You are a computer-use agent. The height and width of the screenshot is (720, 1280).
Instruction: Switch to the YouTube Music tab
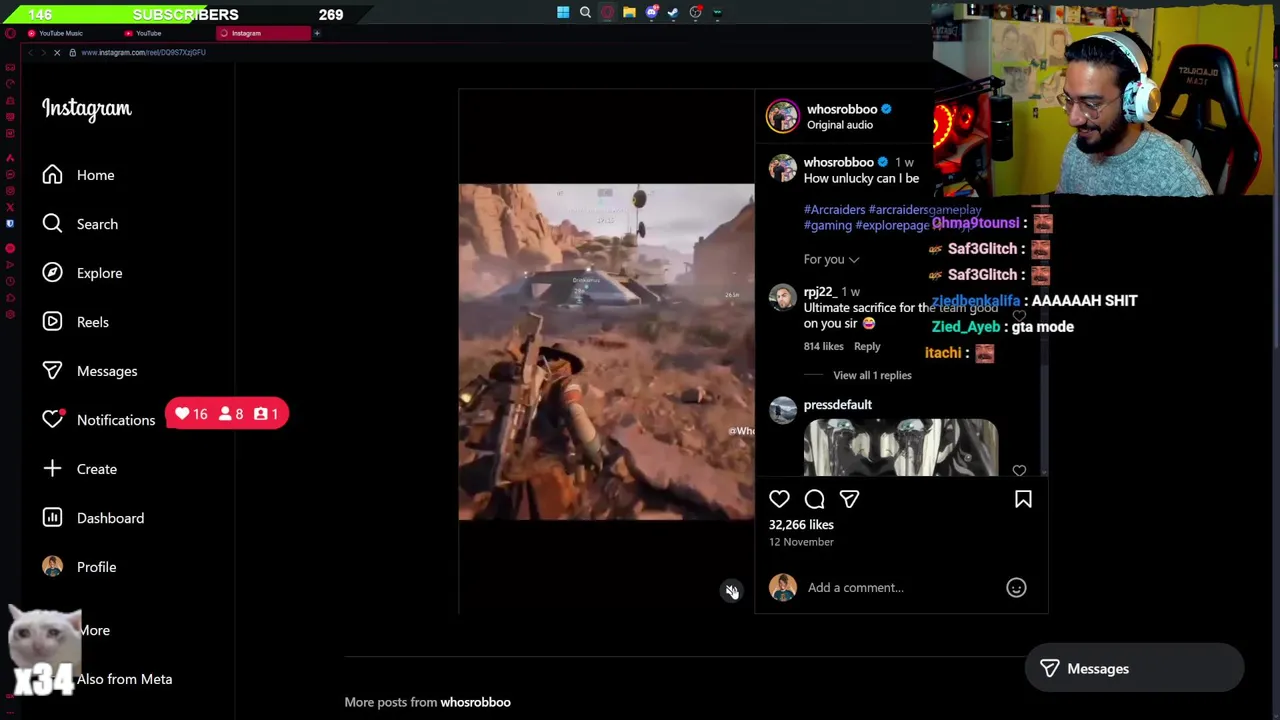[60, 33]
